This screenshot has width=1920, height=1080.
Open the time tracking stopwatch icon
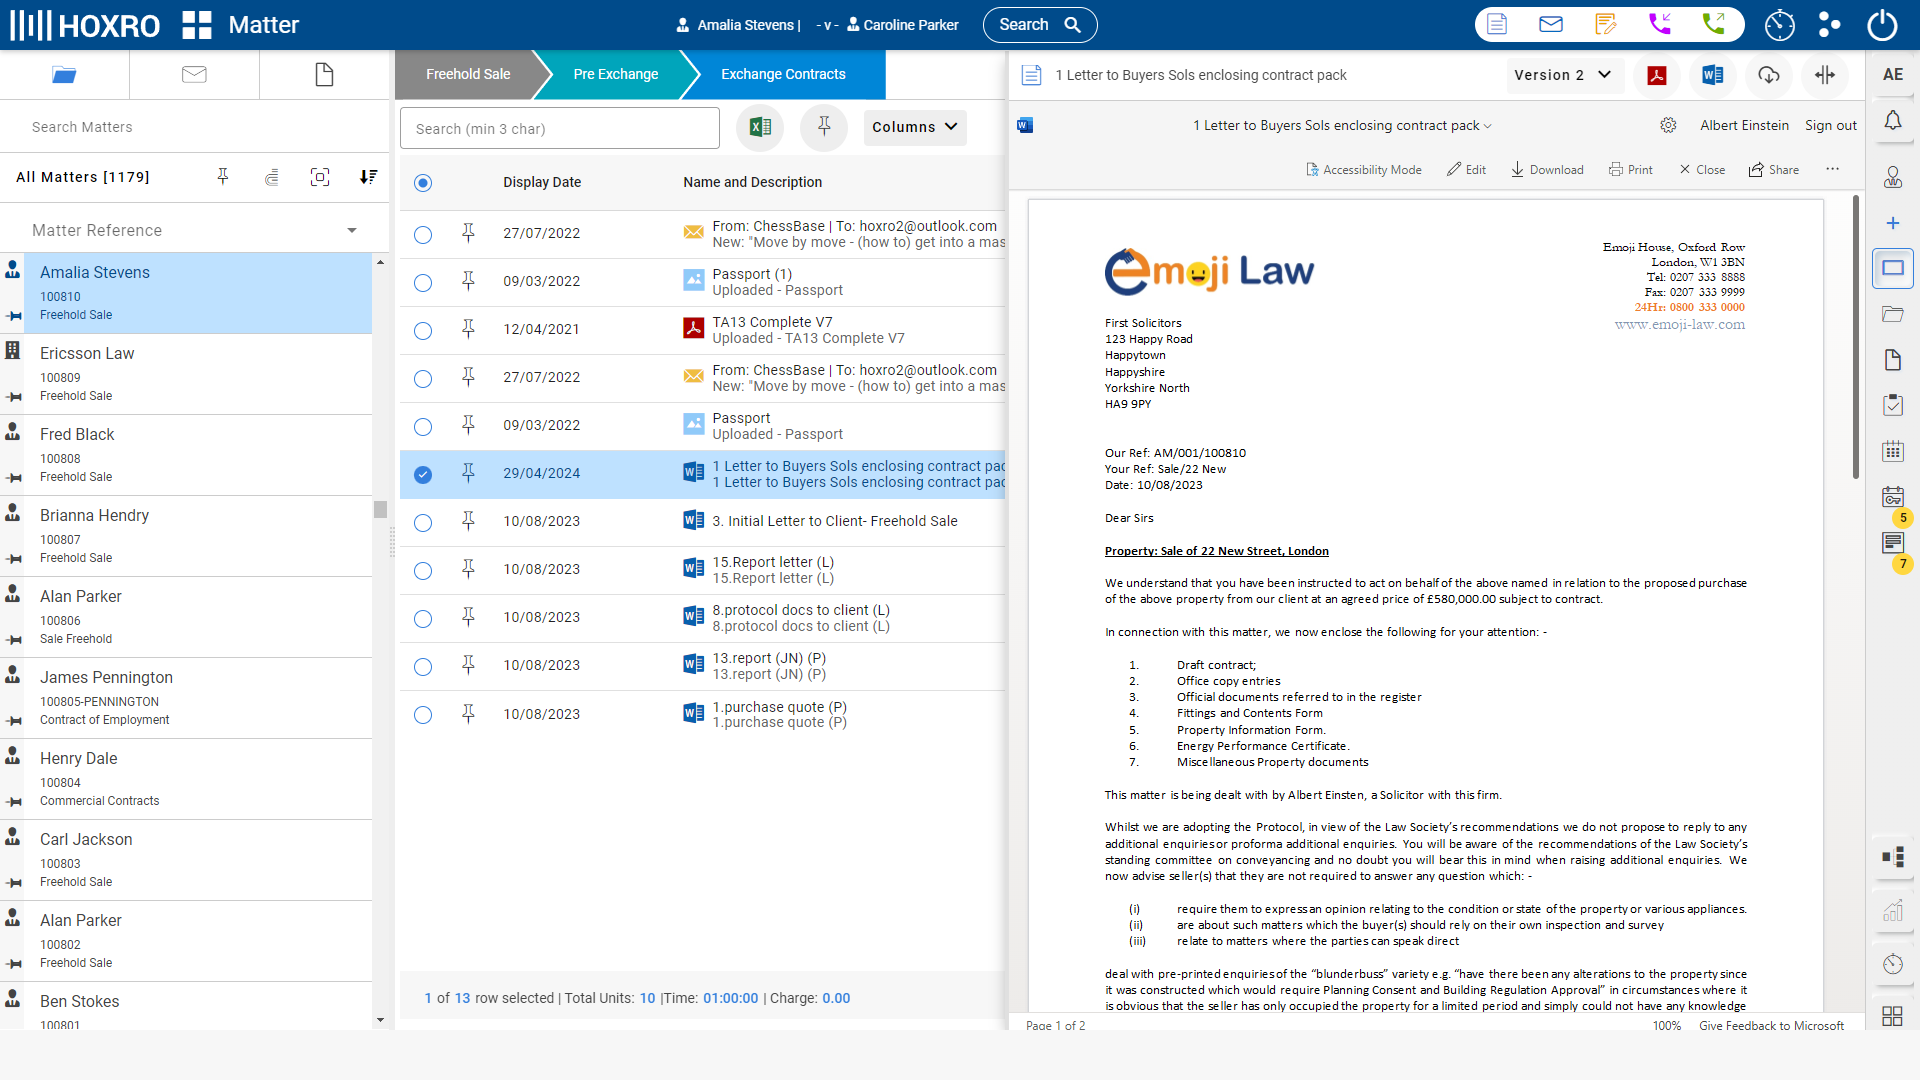tap(1780, 26)
